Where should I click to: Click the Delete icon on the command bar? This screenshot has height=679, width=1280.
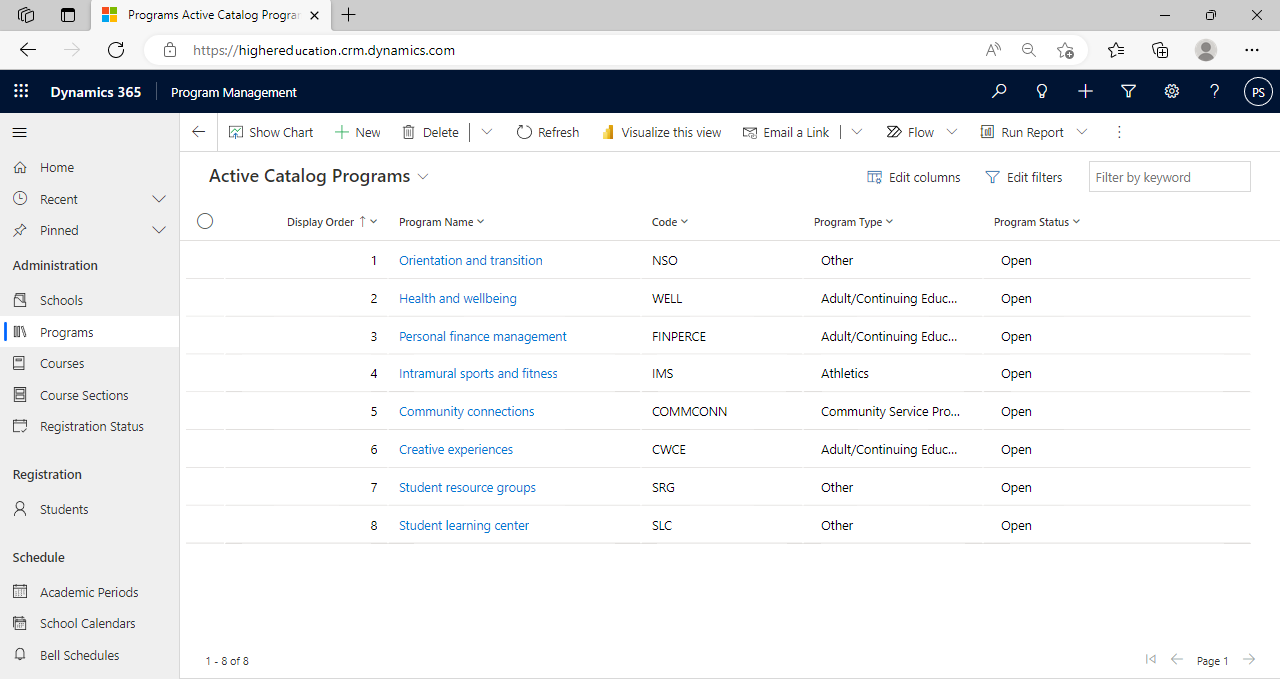407,131
